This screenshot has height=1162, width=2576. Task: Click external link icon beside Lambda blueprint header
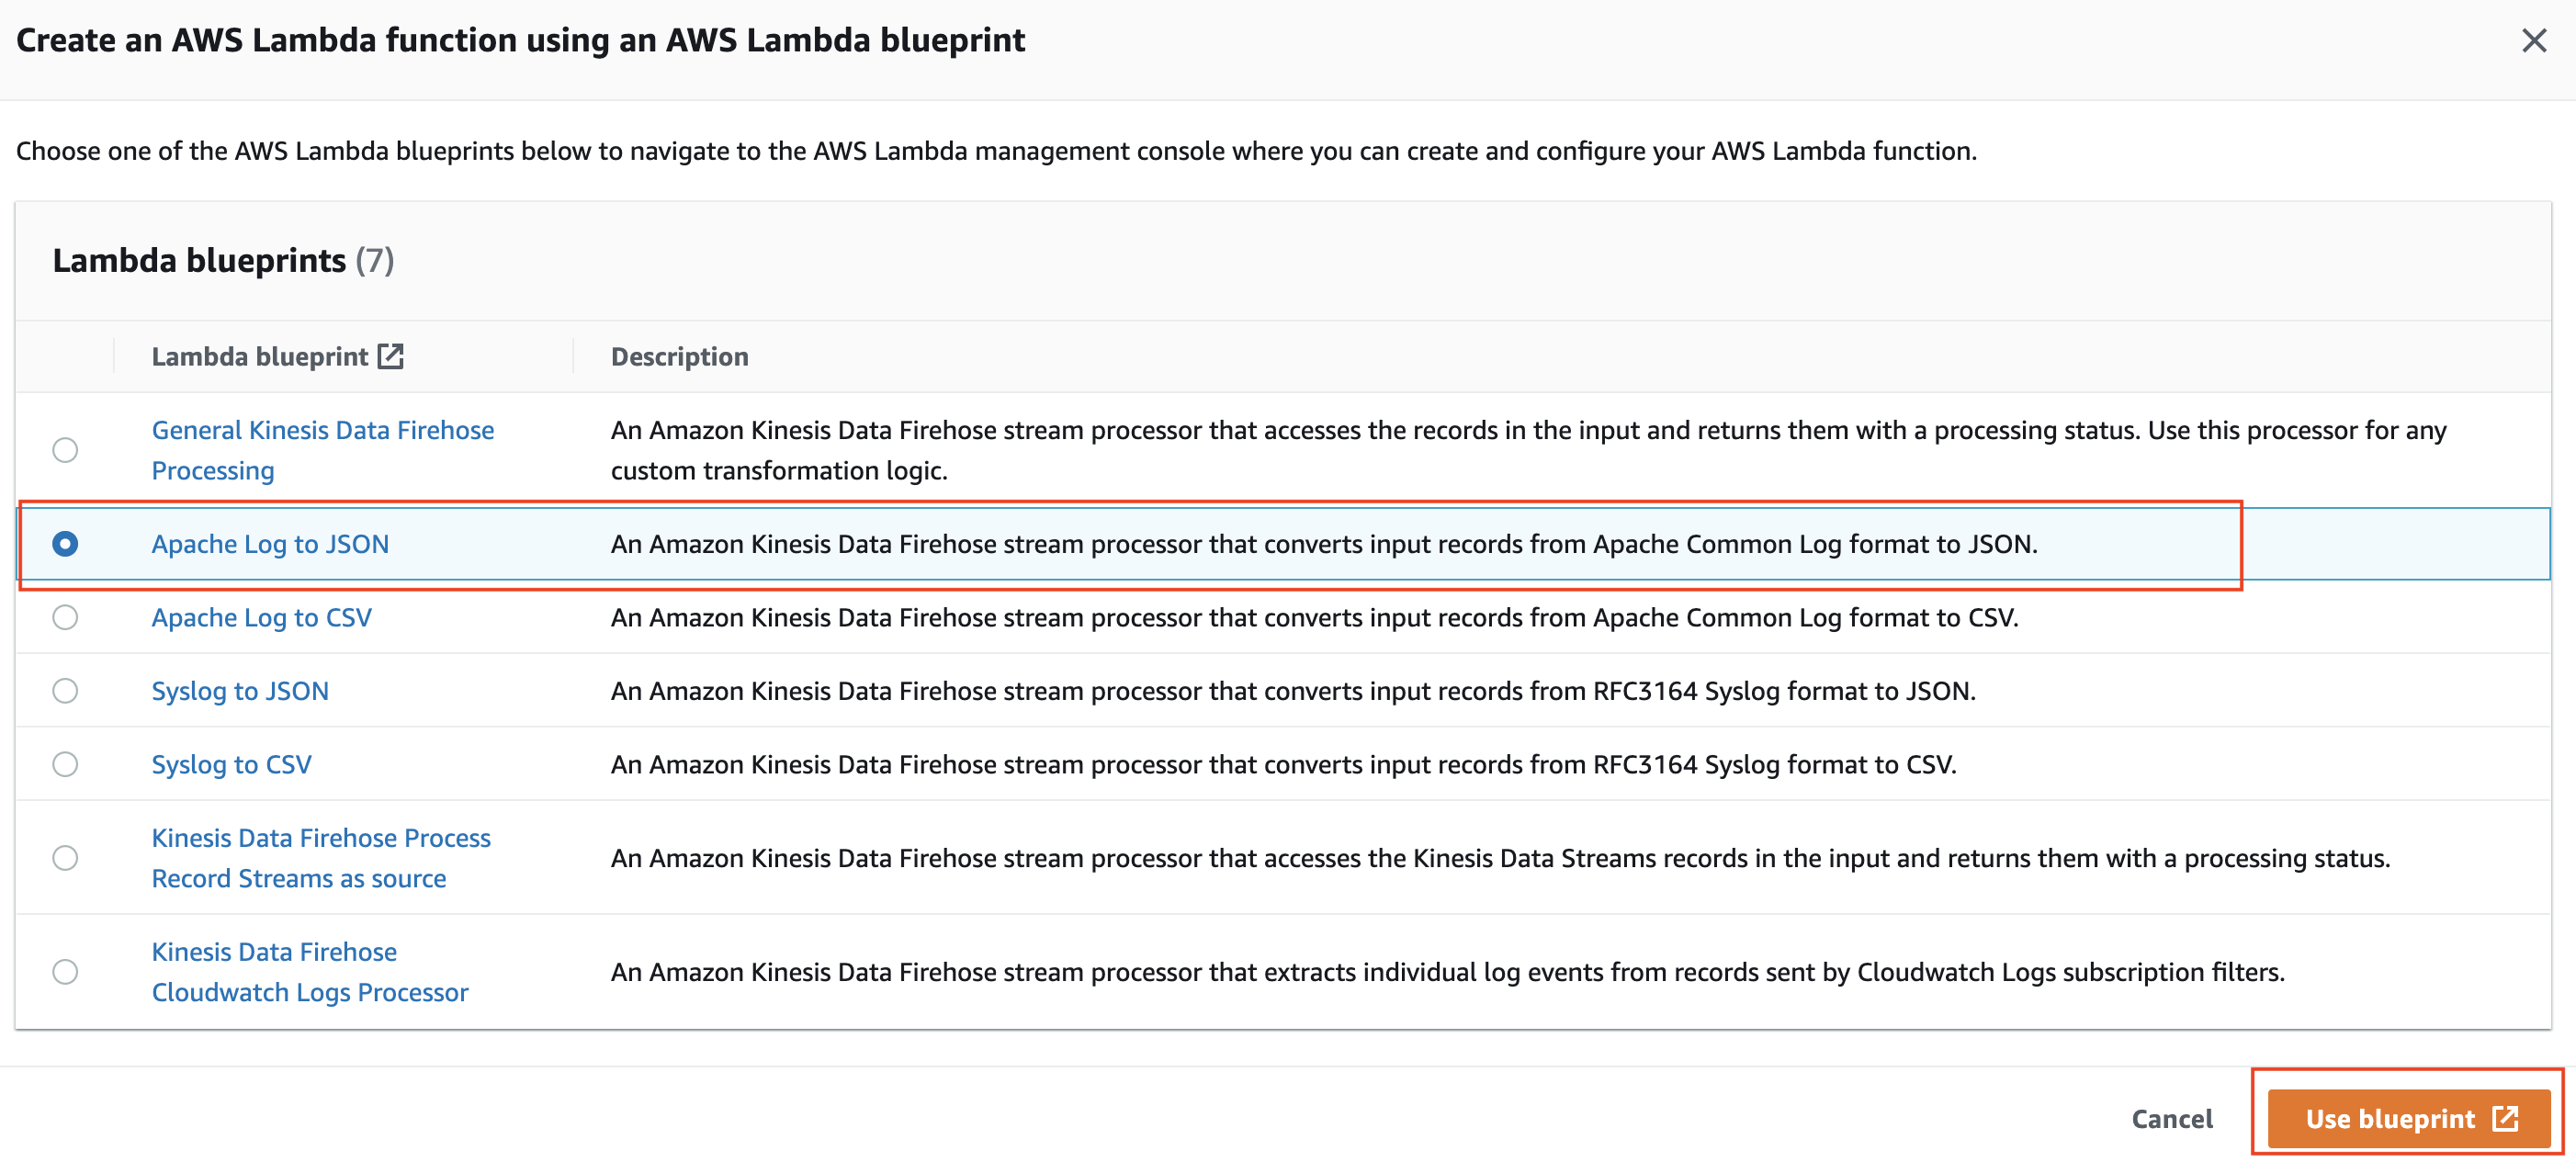390,356
